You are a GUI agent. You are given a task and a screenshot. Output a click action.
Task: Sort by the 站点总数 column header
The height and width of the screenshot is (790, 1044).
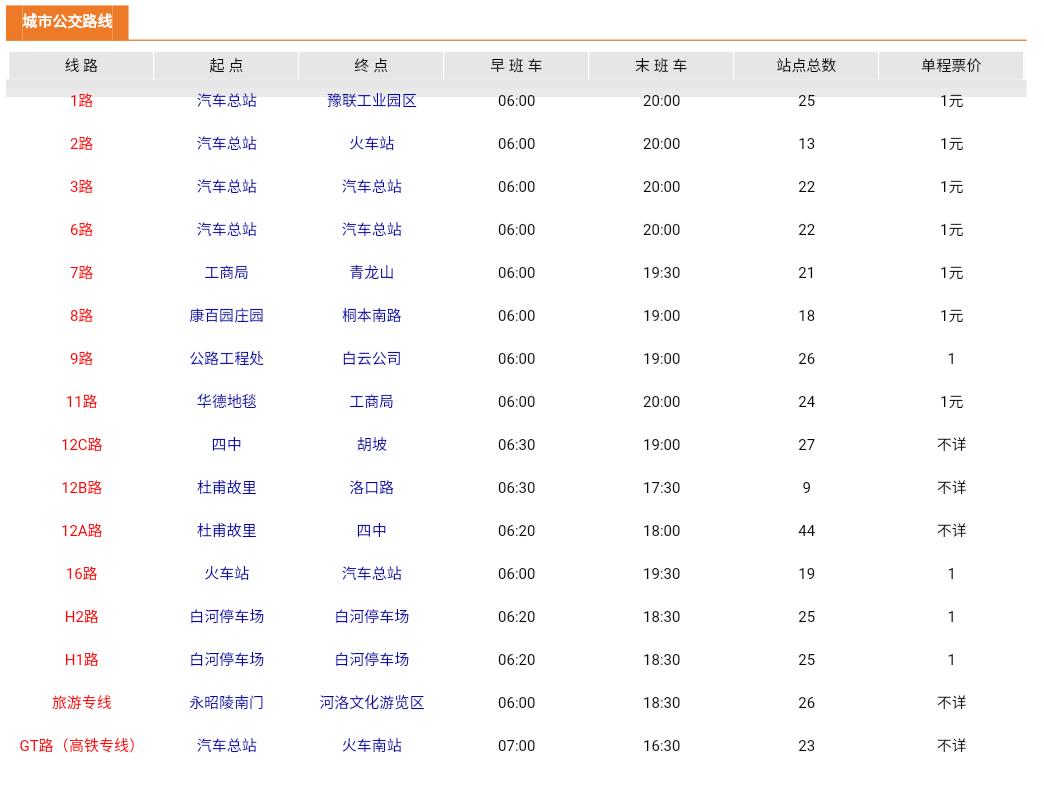(806, 65)
